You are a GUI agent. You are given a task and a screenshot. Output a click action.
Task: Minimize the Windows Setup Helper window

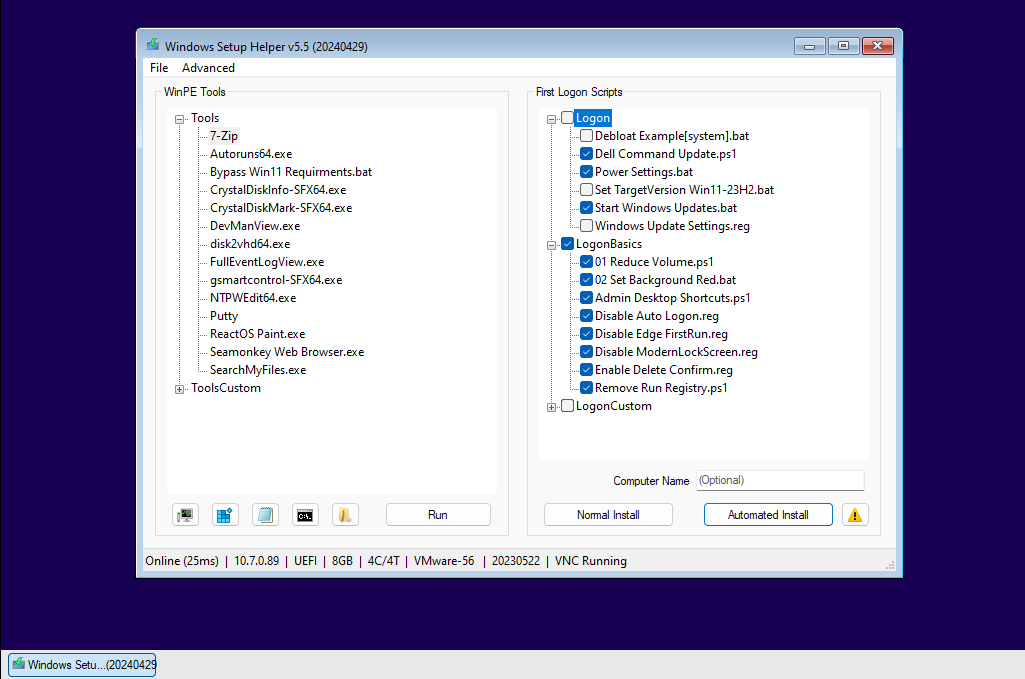[809, 46]
